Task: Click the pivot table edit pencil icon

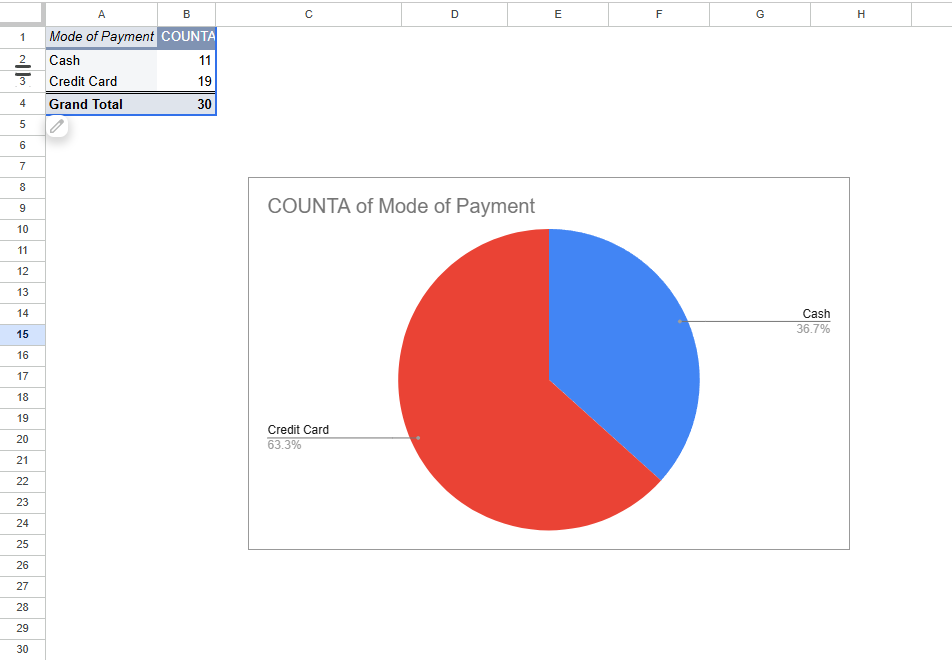Action: pos(57,126)
